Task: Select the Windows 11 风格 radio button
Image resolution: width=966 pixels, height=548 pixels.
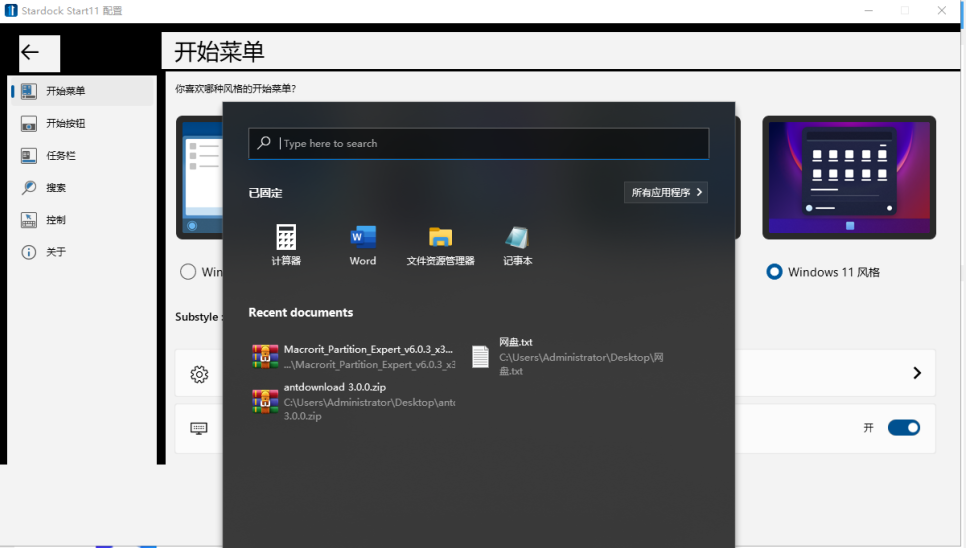Action: tap(774, 272)
